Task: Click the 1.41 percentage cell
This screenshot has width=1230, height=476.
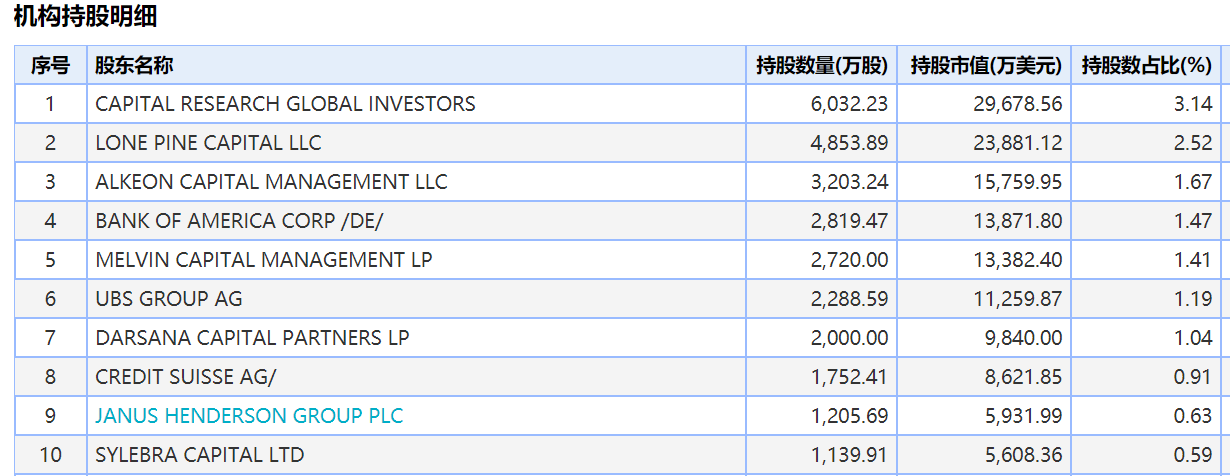Action: [x=1147, y=260]
